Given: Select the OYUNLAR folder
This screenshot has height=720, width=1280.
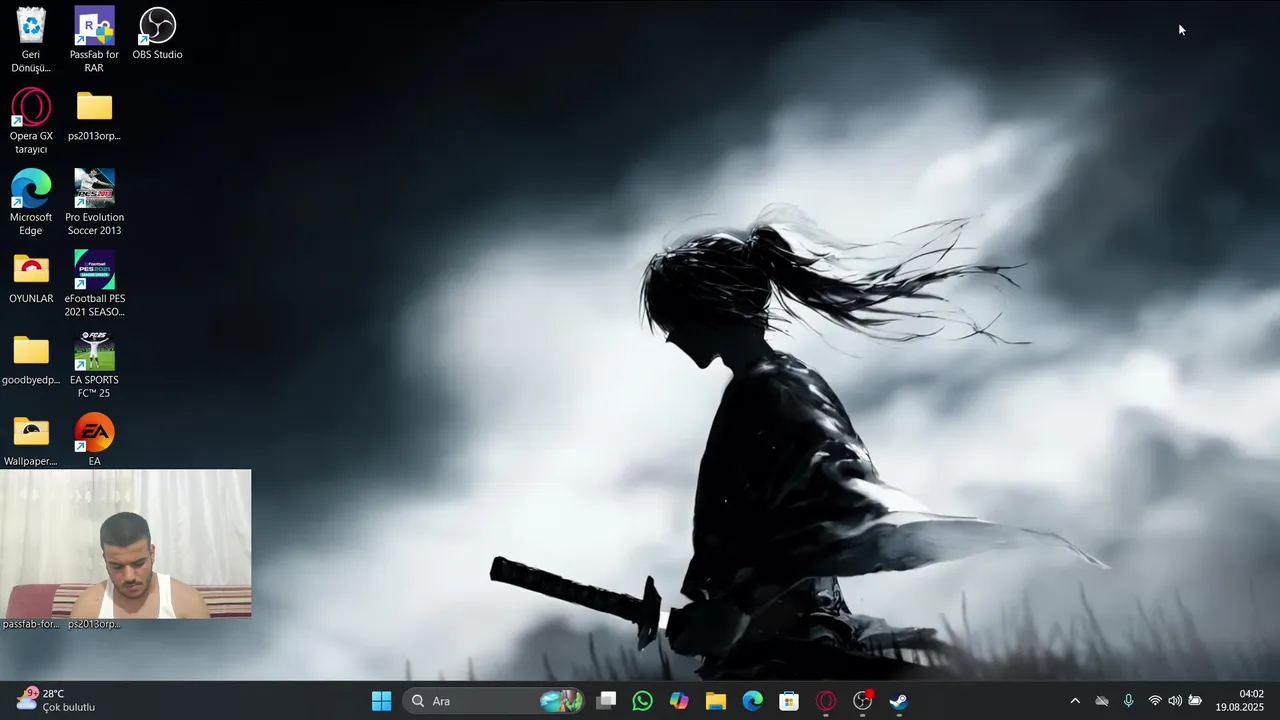Looking at the screenshot, I should [31, 278].
